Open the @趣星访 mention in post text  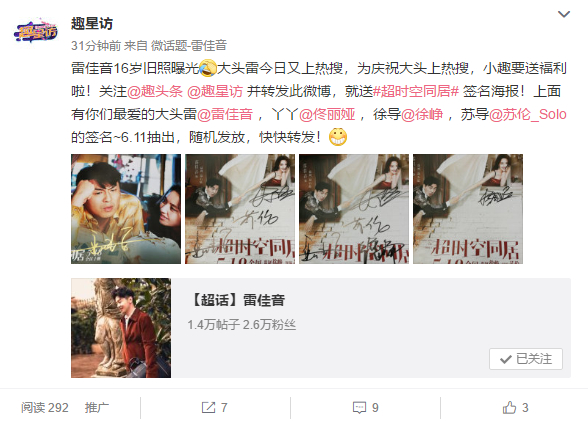[x=215, y=92]
